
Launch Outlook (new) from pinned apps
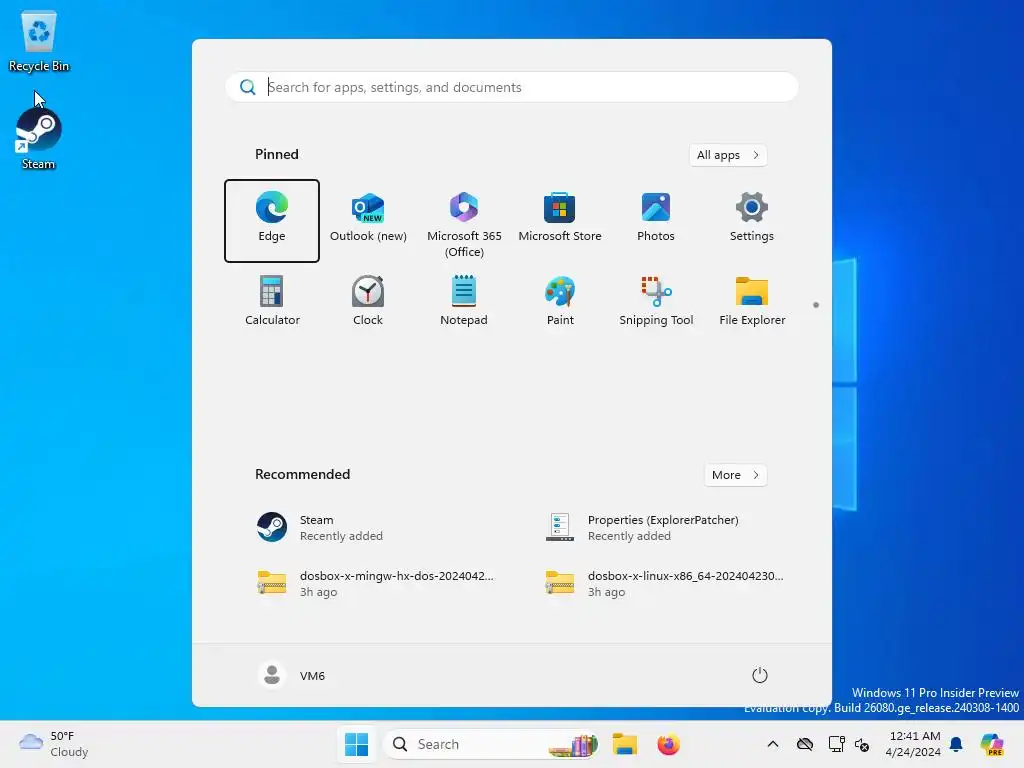(368, 221)
